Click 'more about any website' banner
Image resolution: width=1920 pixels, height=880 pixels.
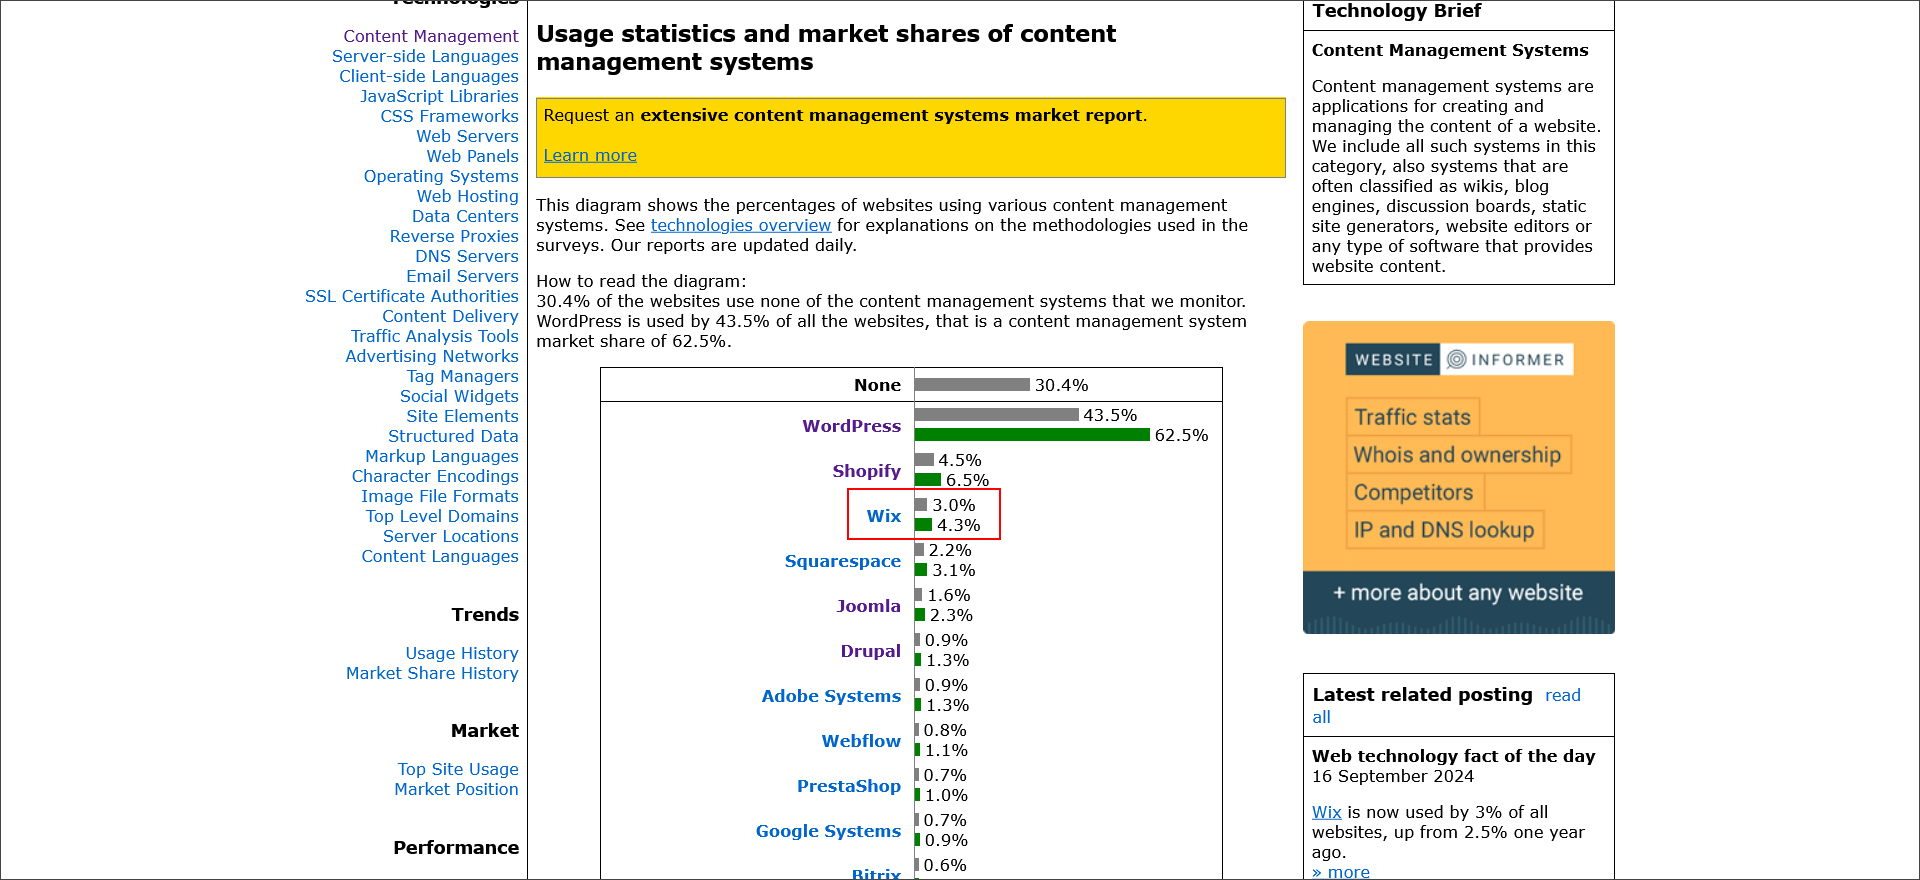1458,593
